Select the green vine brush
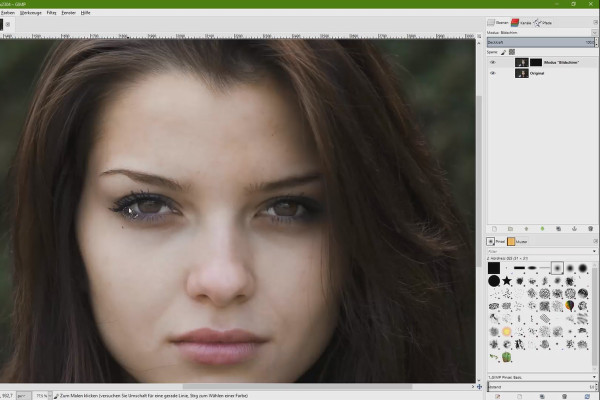This screenshot has width=600, height=400. (x=494, y=357)
